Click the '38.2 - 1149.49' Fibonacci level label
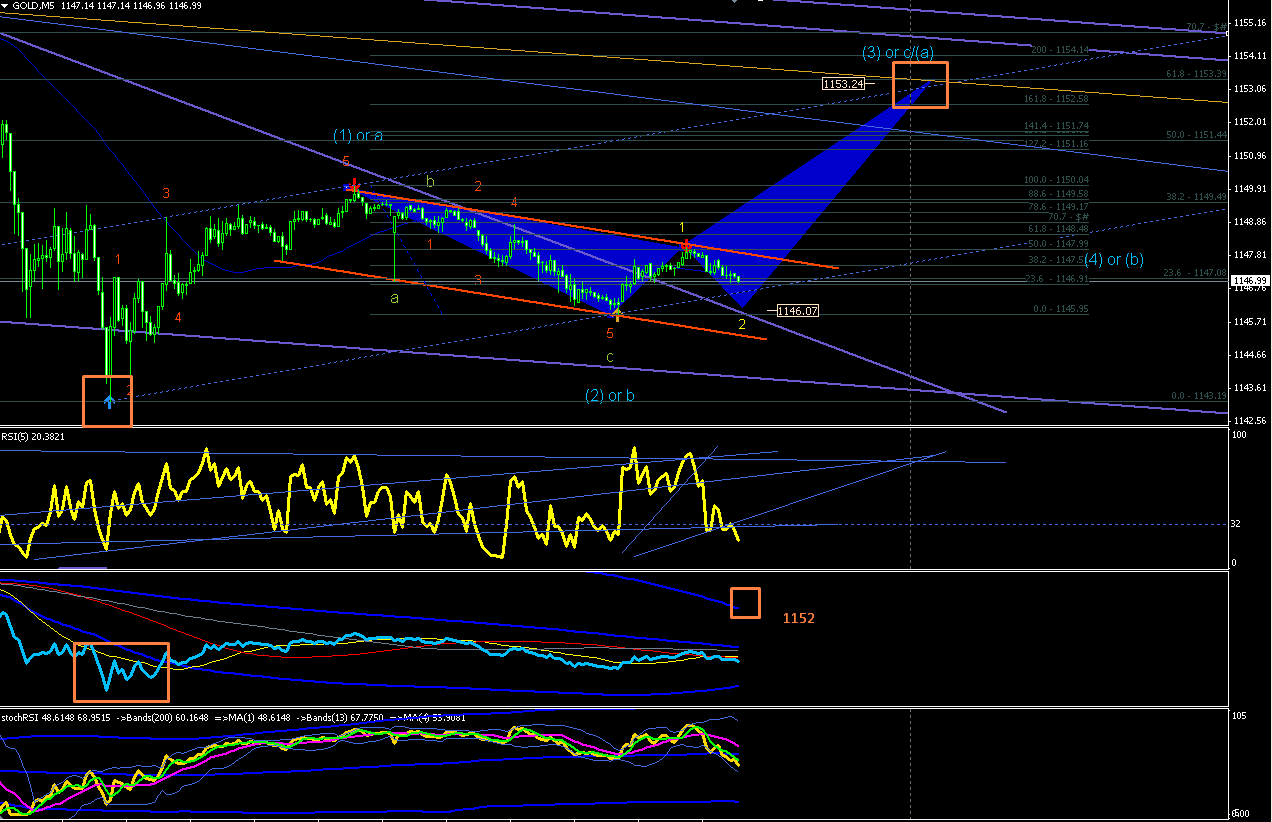The image size is (1272, 822). [x=1198, y=197]
